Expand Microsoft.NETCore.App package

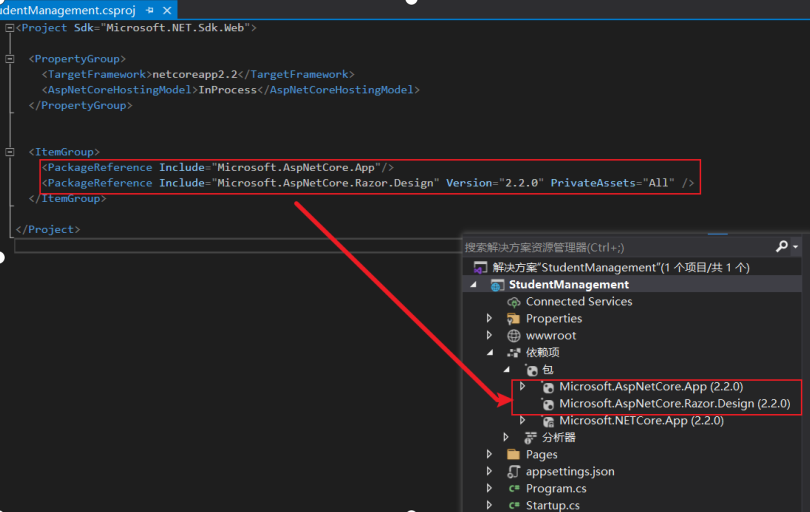[x=523, y=420]
